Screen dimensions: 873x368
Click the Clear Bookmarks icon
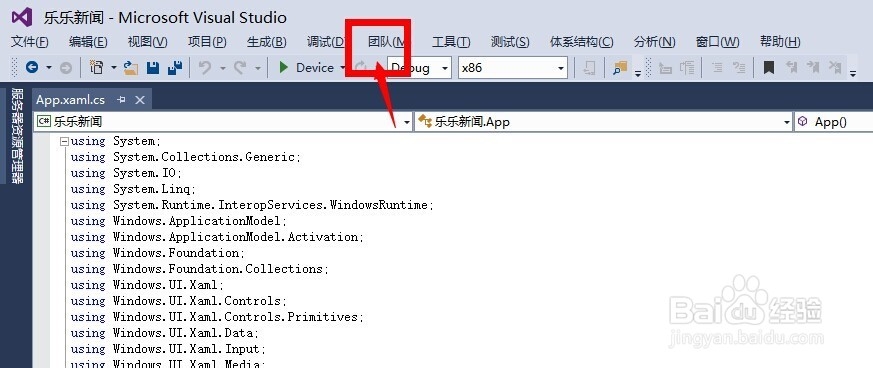(x=835, y=68)
